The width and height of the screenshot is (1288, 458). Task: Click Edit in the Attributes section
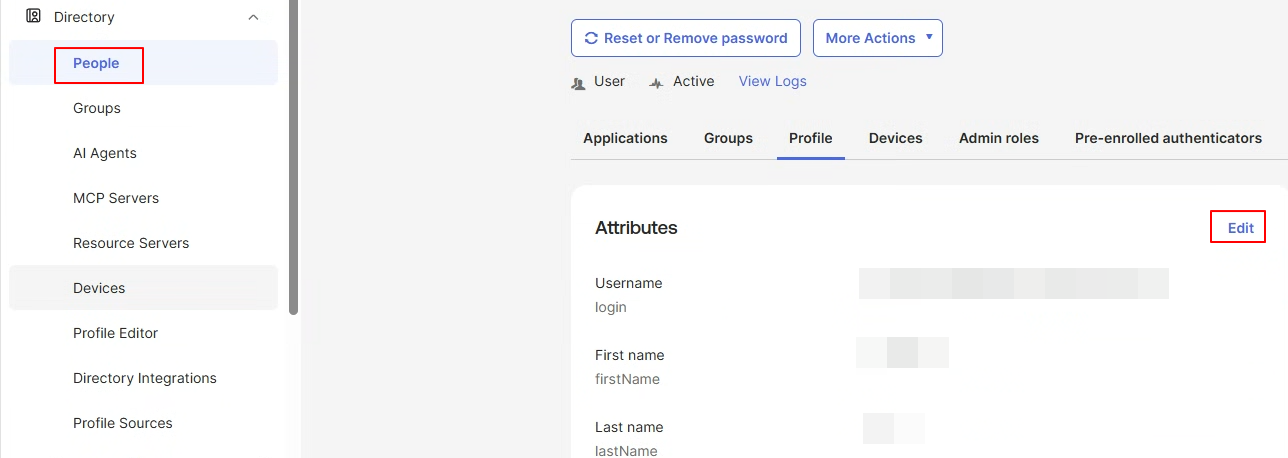pyautogui.click(x=1241, y=228)
